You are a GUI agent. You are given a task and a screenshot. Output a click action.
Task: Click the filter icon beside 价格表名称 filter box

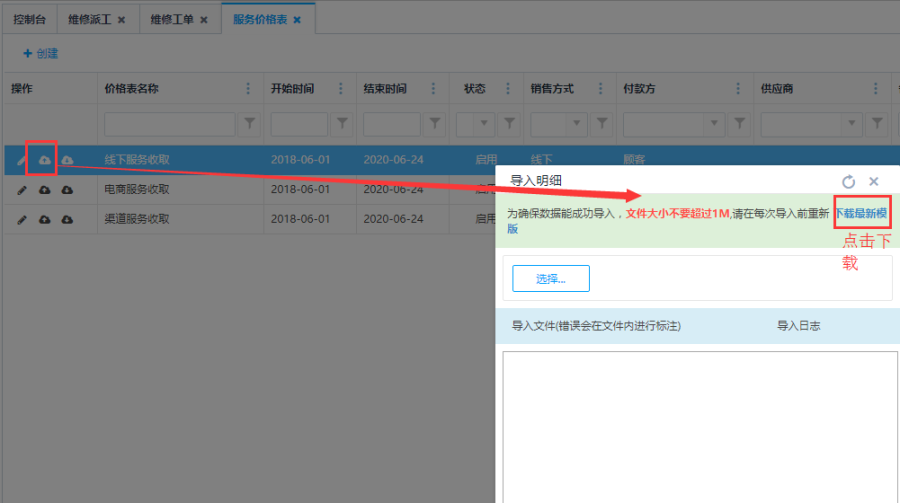250,124
